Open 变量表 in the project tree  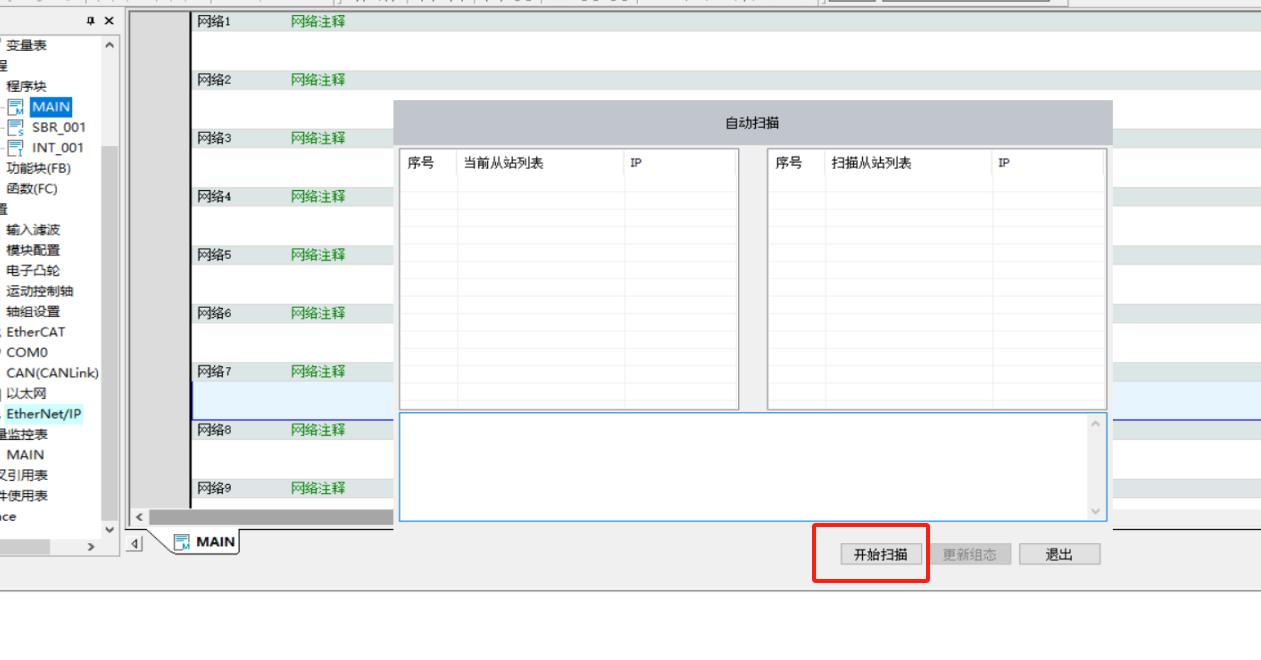pos(26,45)
